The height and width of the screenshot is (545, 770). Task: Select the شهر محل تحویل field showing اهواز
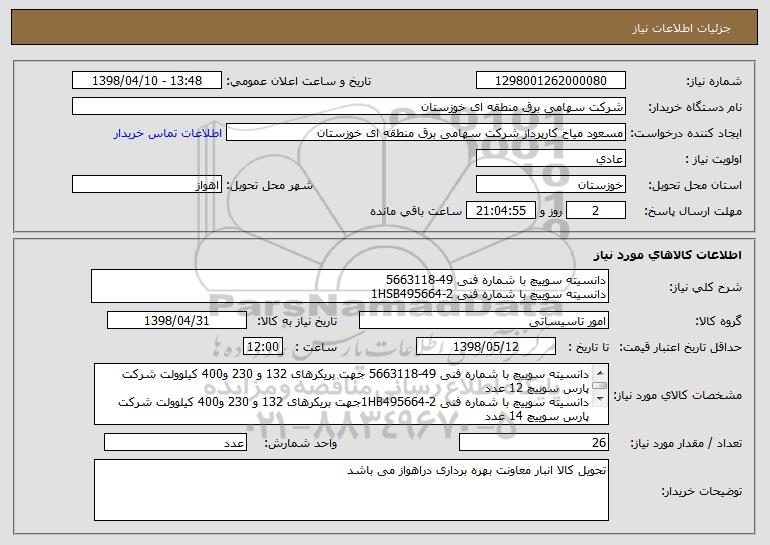[148, 185]
